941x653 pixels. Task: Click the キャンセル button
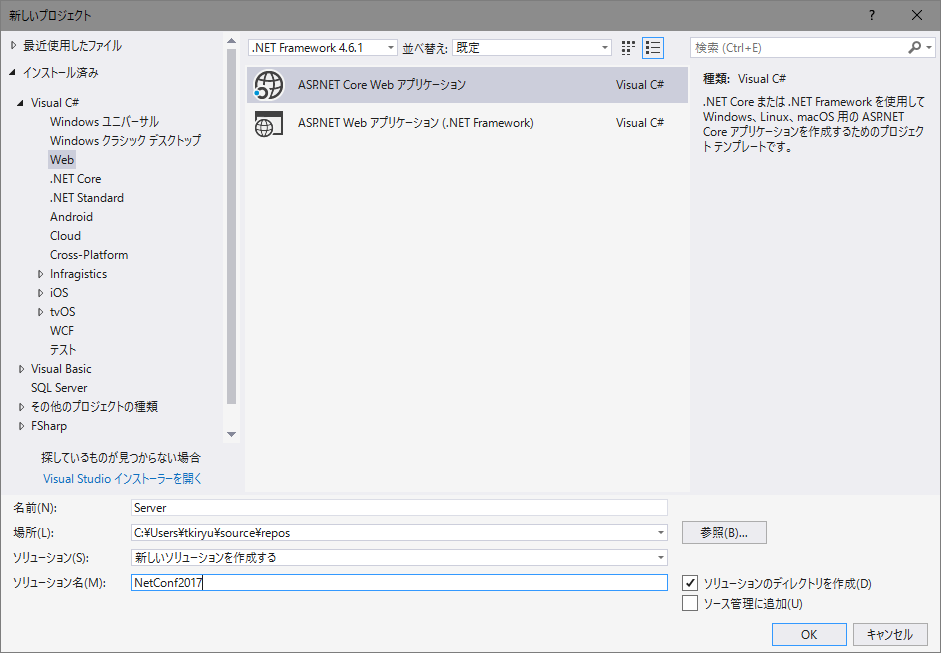tap(890, 634)
